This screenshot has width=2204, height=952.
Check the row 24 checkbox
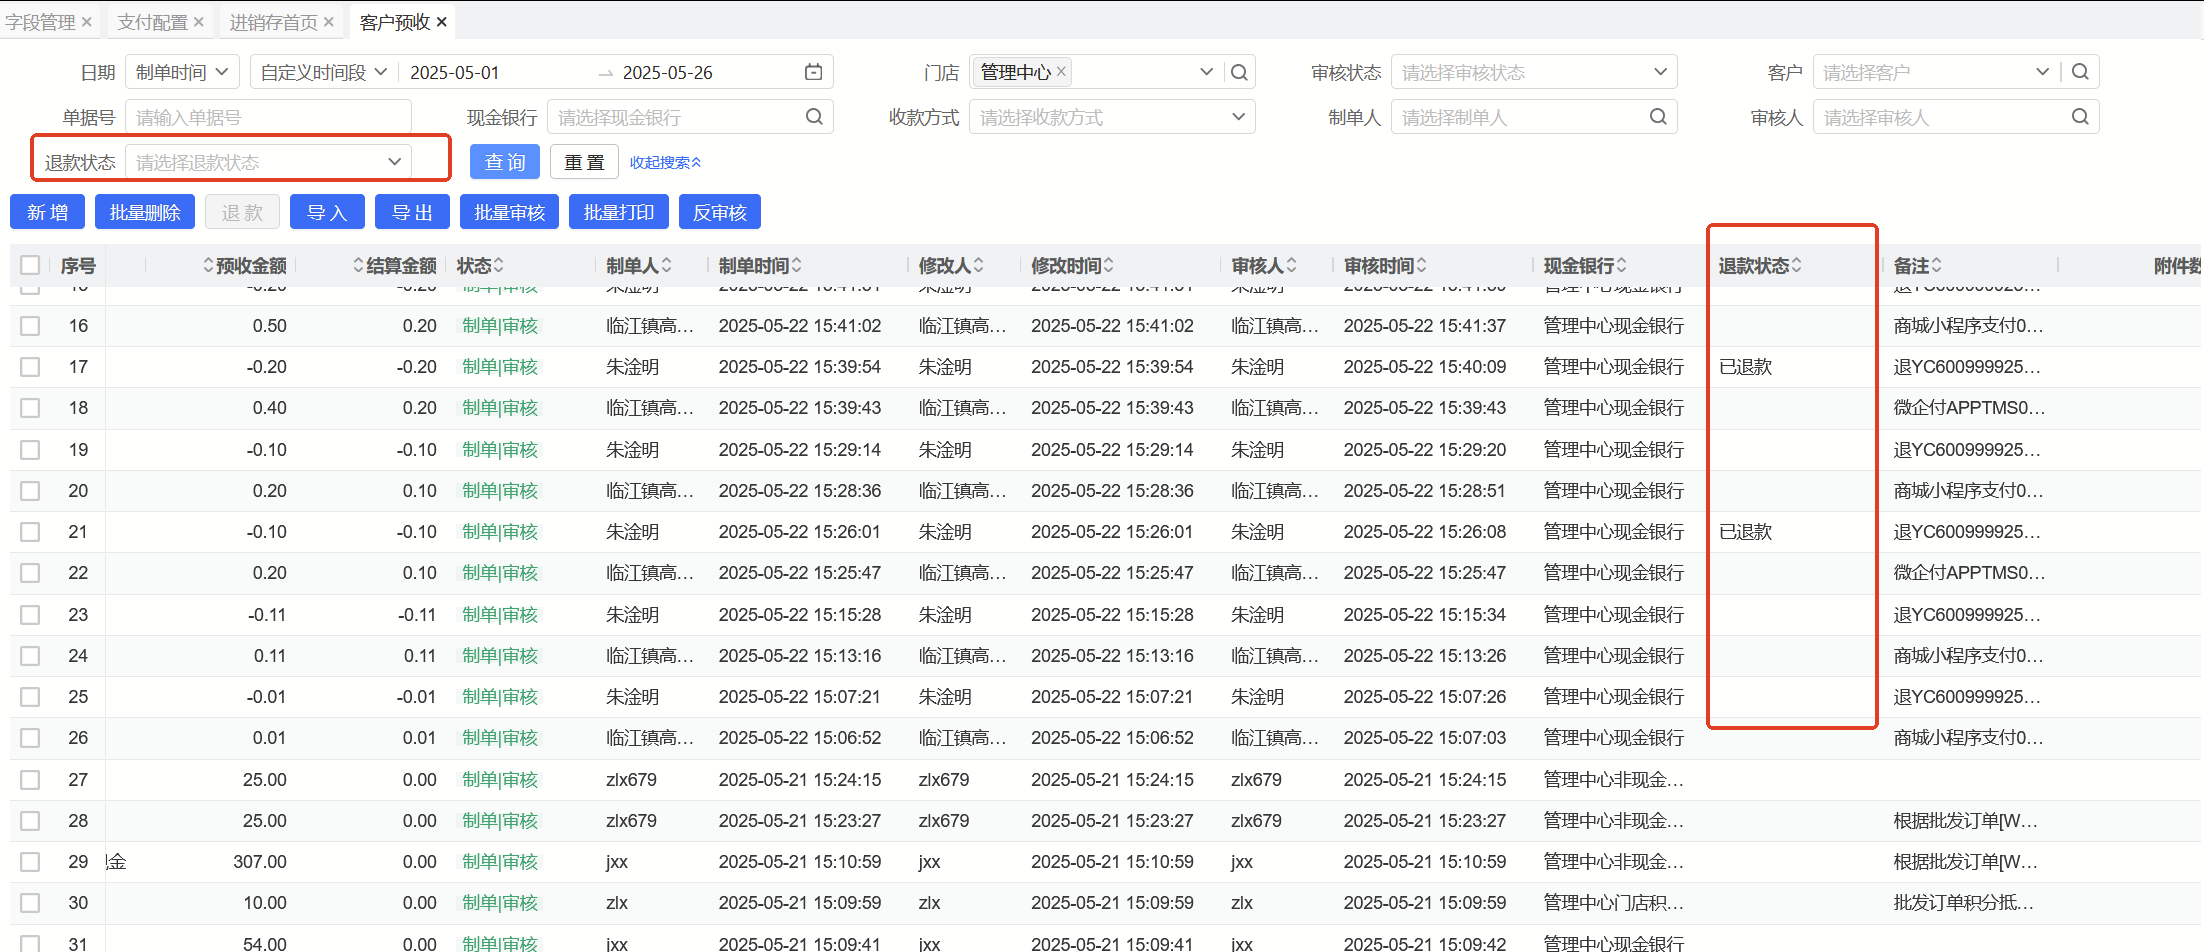point(30,656)
